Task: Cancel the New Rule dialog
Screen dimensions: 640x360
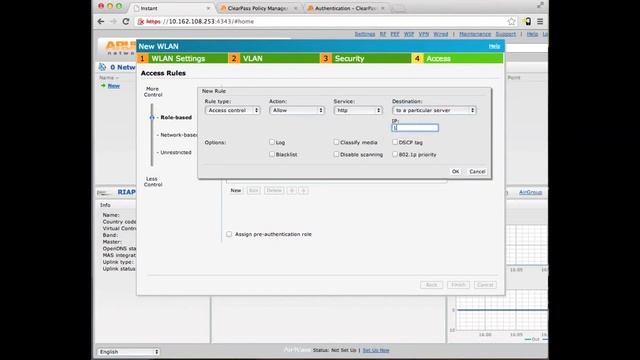Action: [477, 171]
